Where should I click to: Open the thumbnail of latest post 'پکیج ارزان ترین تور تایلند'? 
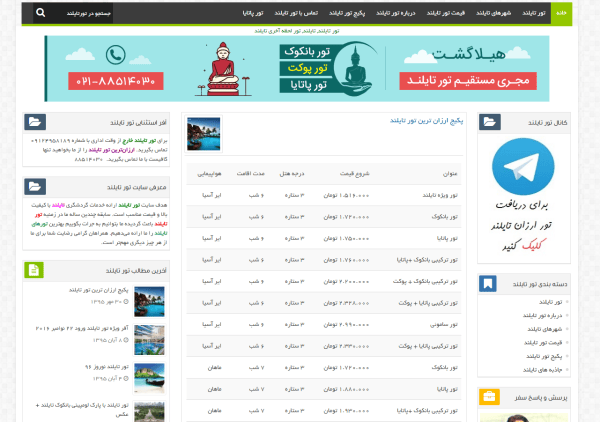click(x=149, y=301)
